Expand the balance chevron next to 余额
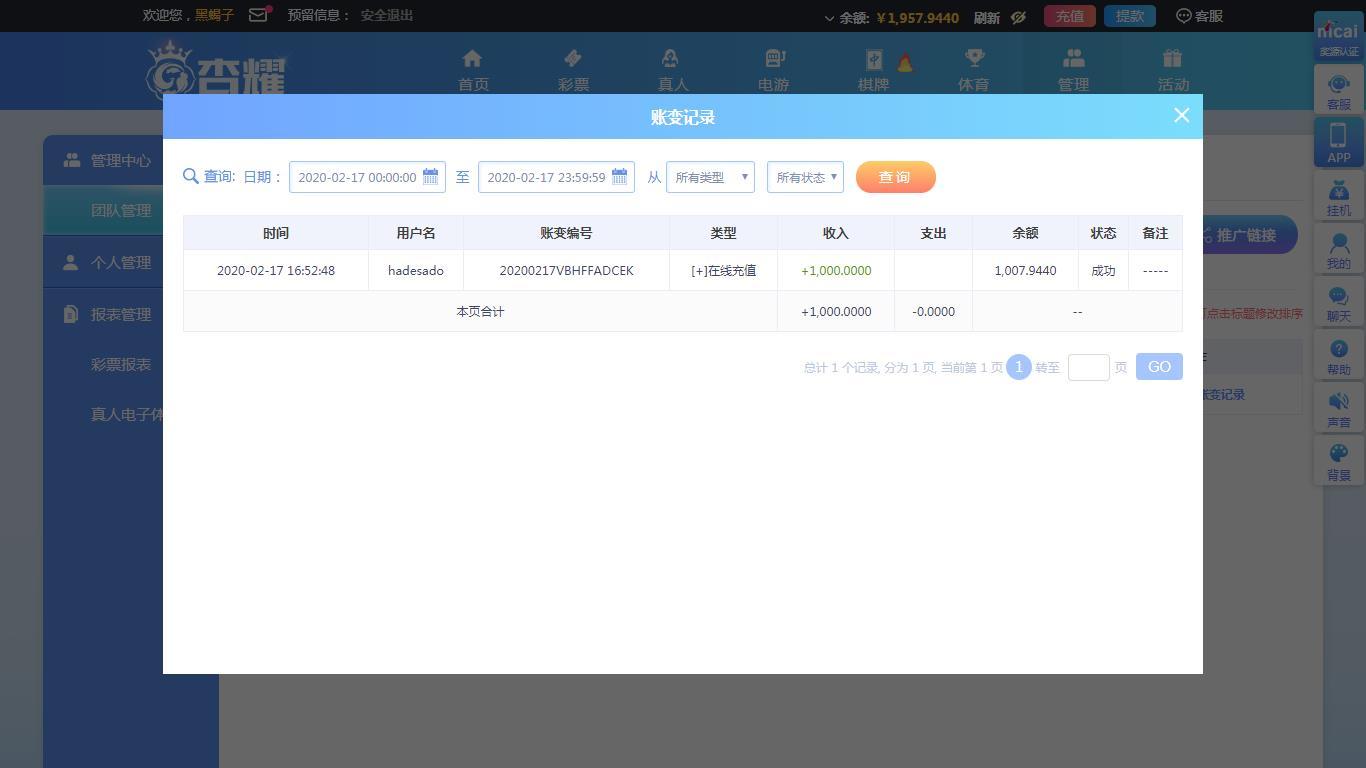Screen dimensions: 1366x768 coord(829,18)
